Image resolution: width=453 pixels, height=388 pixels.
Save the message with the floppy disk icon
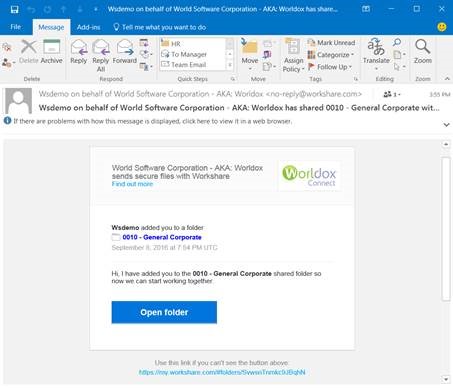tap(14, 9)
